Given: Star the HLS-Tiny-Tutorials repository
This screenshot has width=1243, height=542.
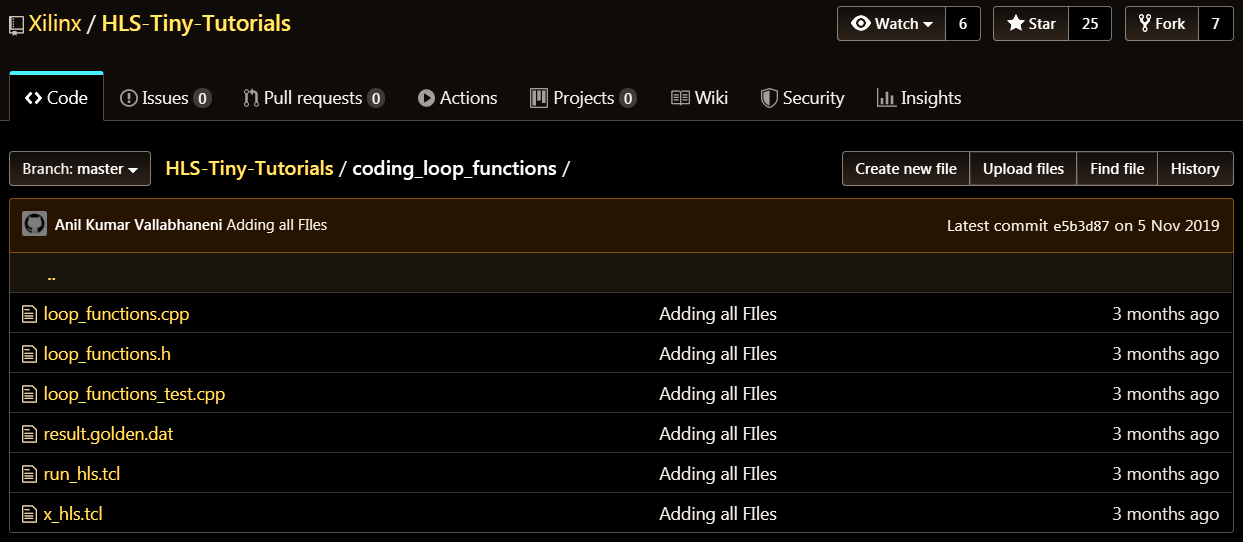Looking at the screenshot, I should (1031, 24).
